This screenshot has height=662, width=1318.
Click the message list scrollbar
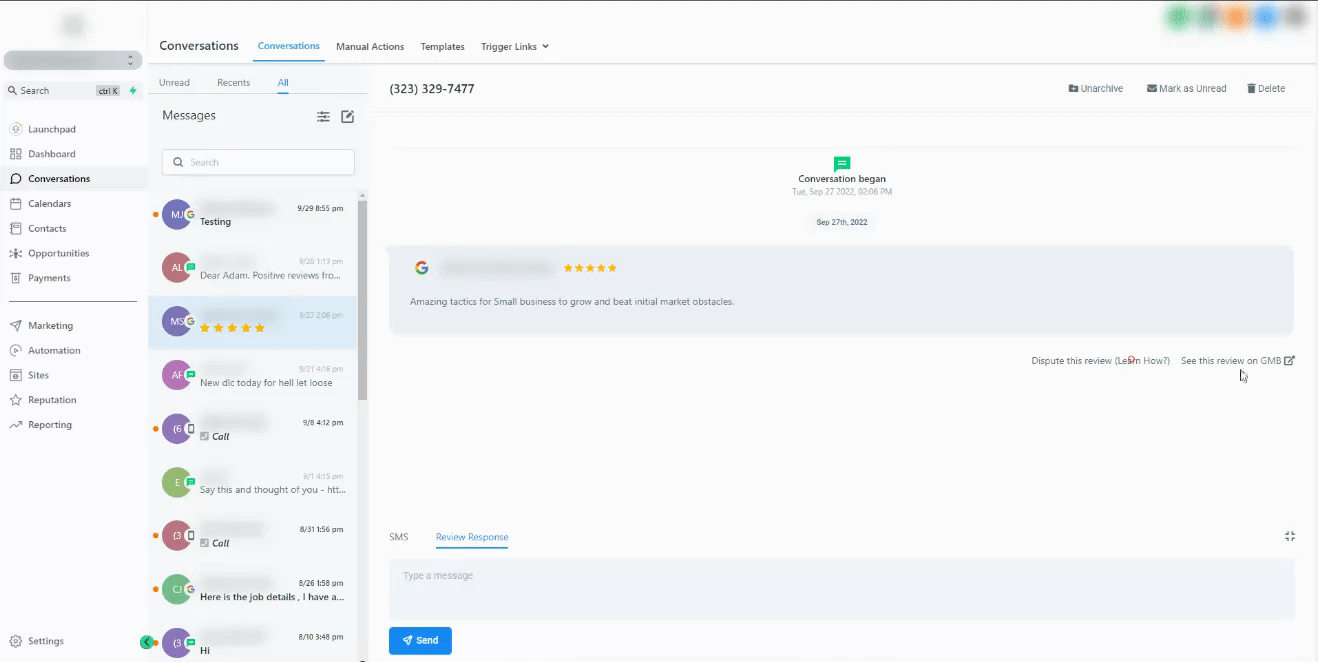(x=362, y=300)
